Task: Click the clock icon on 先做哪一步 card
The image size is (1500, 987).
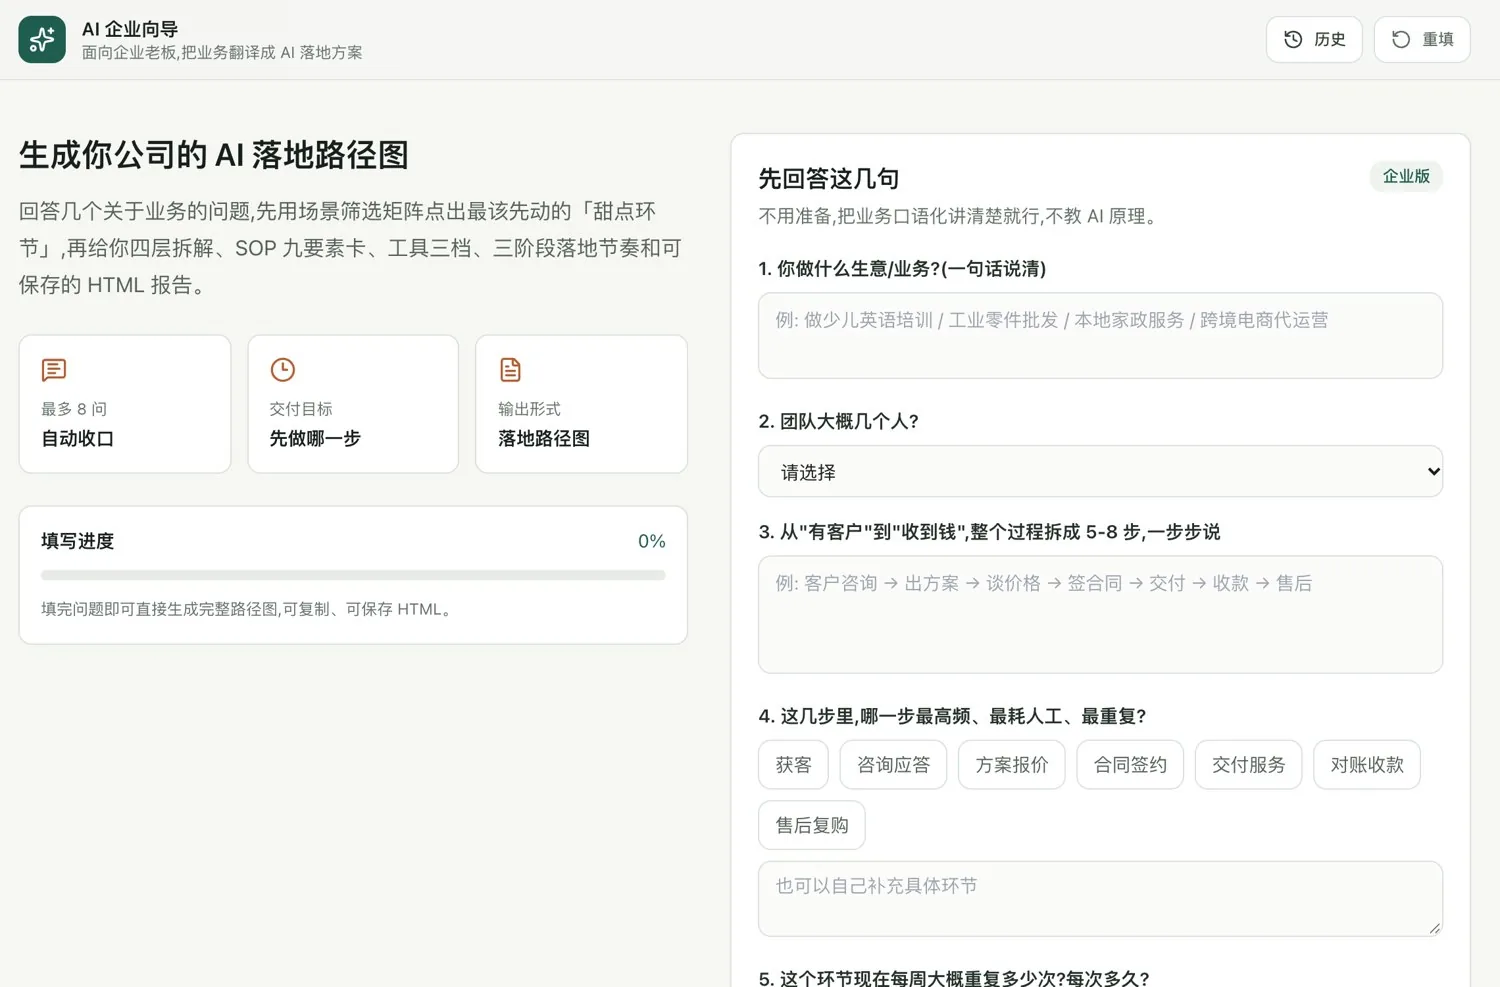Action: [283, 370]
